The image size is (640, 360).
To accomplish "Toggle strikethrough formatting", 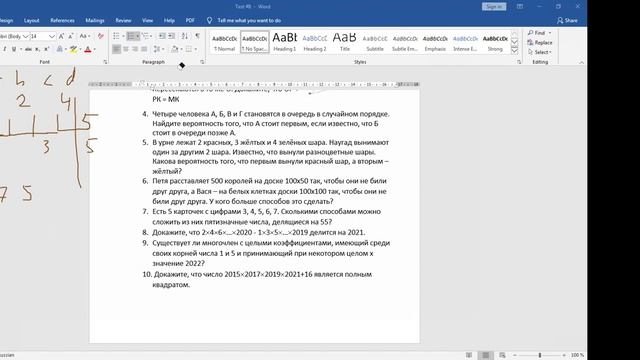I will click(x=28, y=49).
